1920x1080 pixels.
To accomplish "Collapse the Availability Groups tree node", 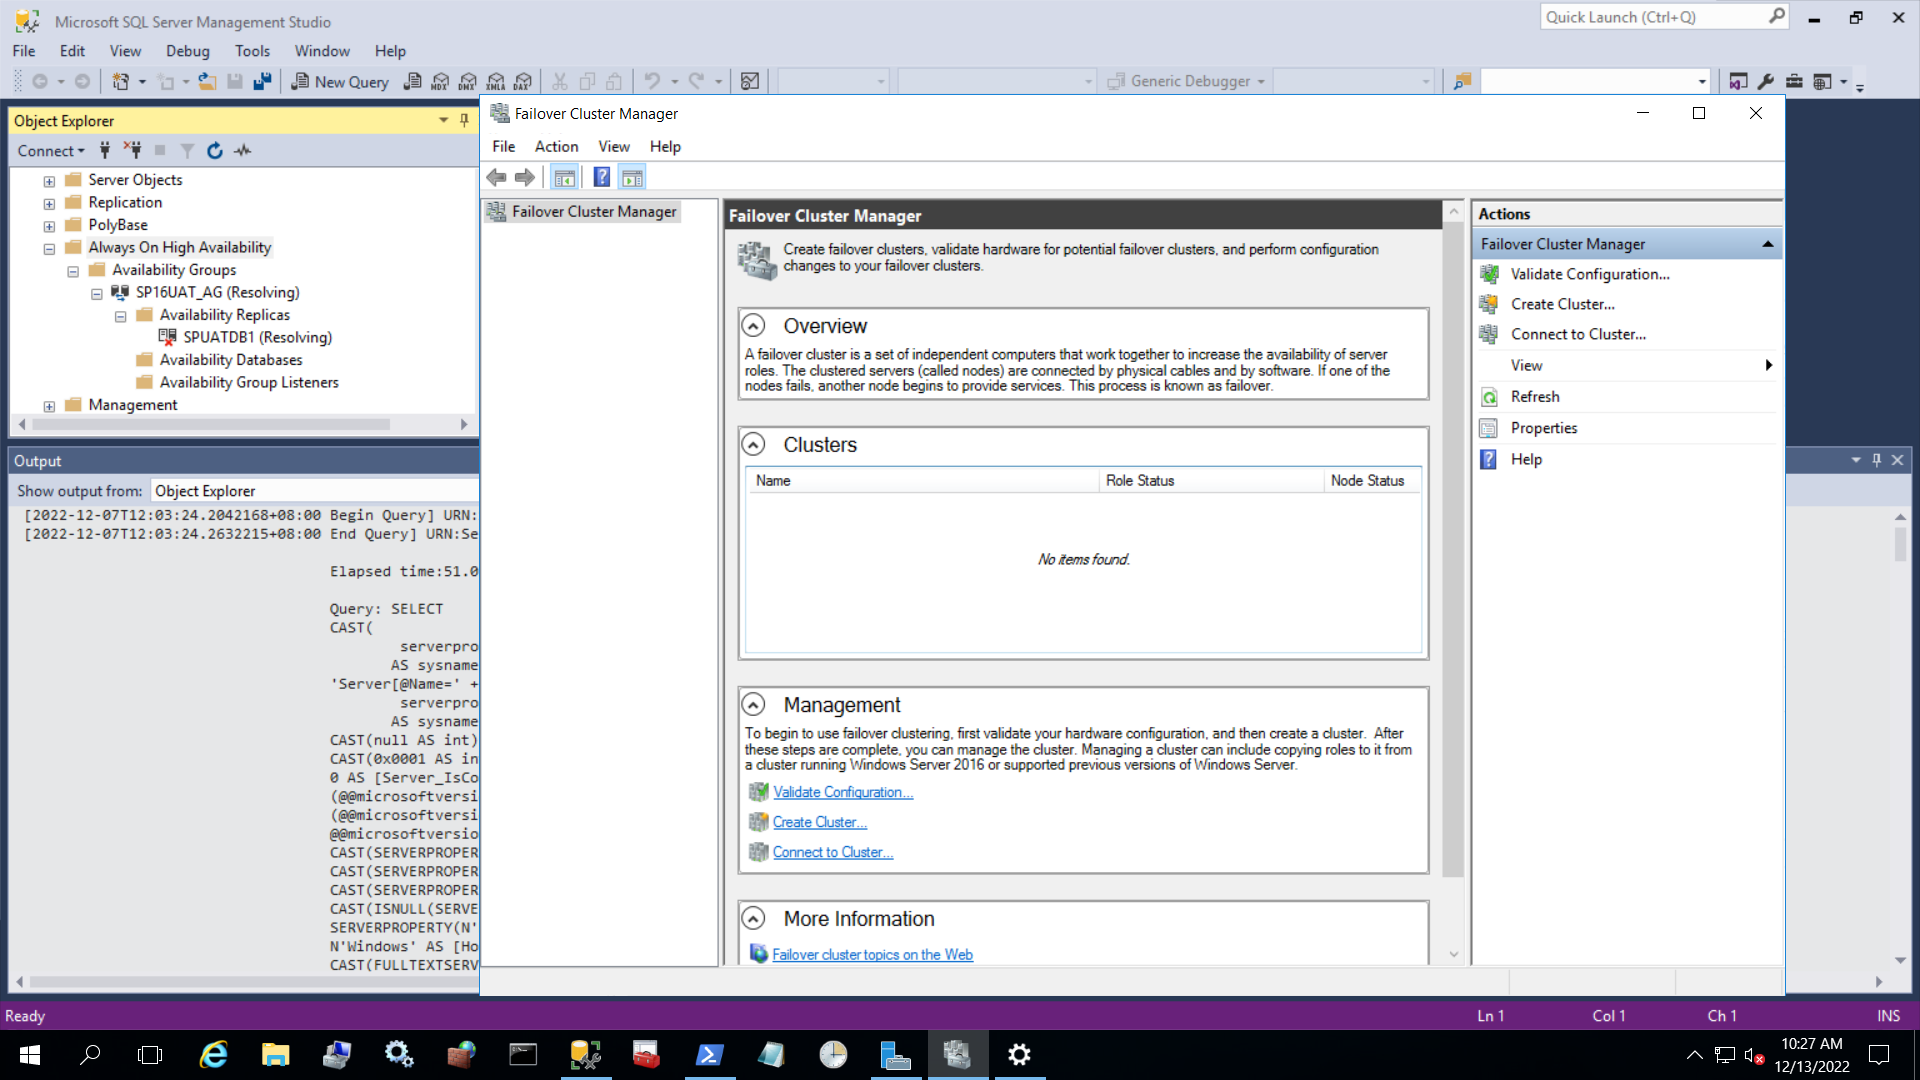I will coord(73,270).
